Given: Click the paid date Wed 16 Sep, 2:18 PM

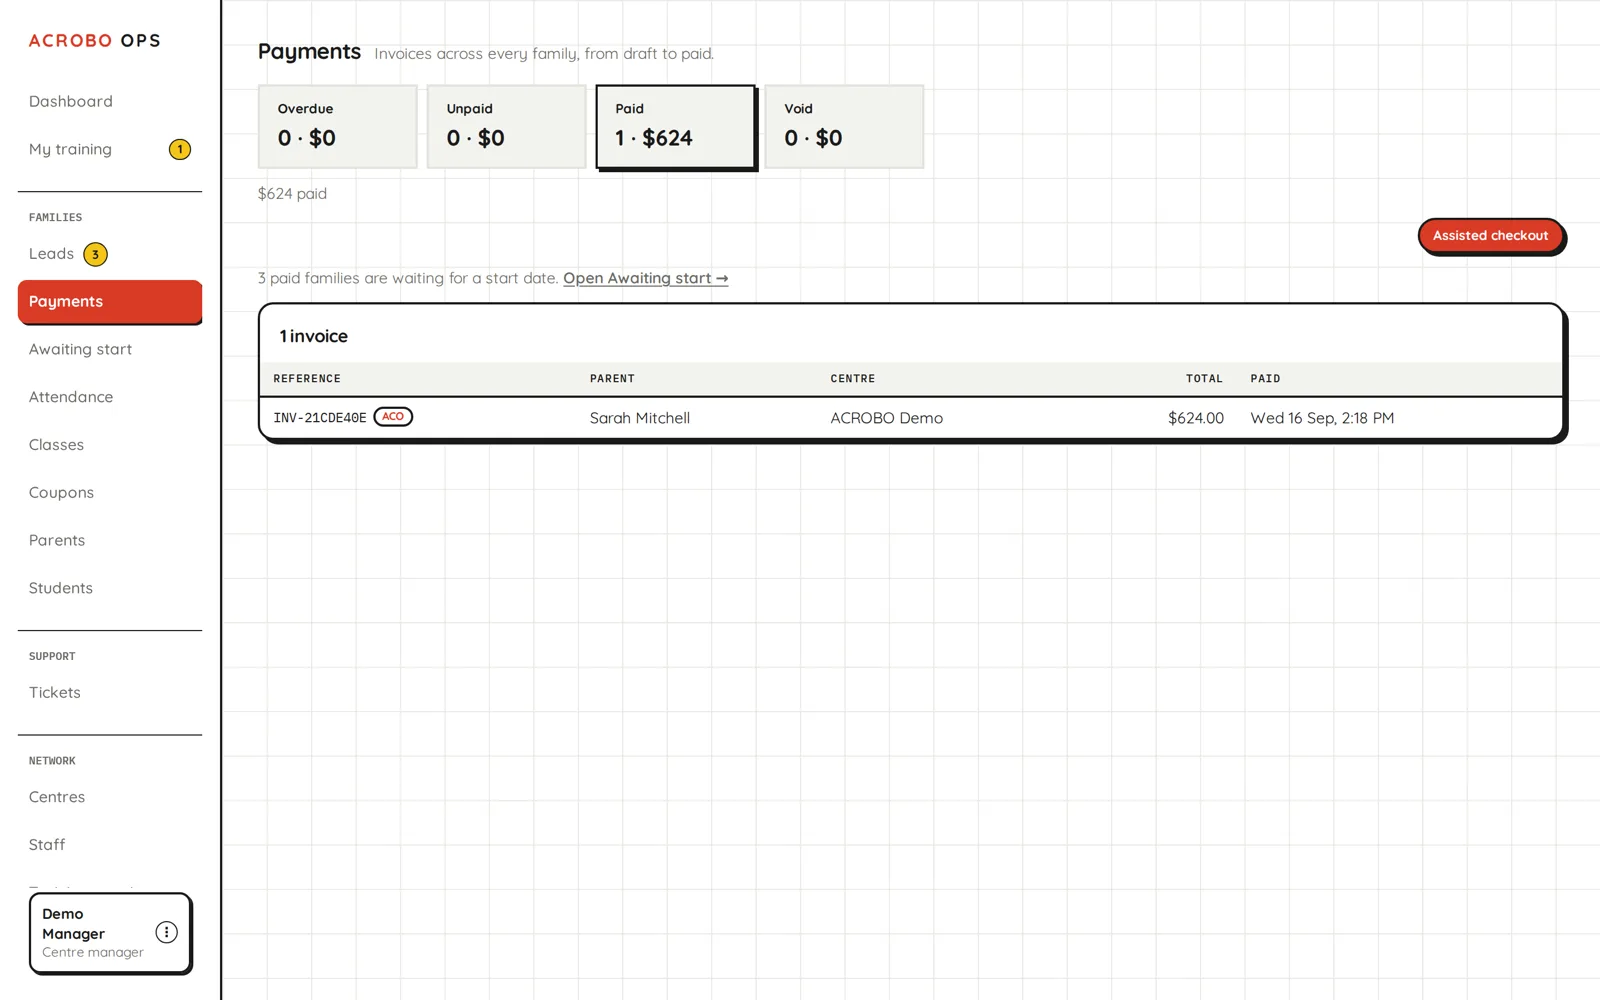Looking at the screenshot, I should (x=1322, y=418).
